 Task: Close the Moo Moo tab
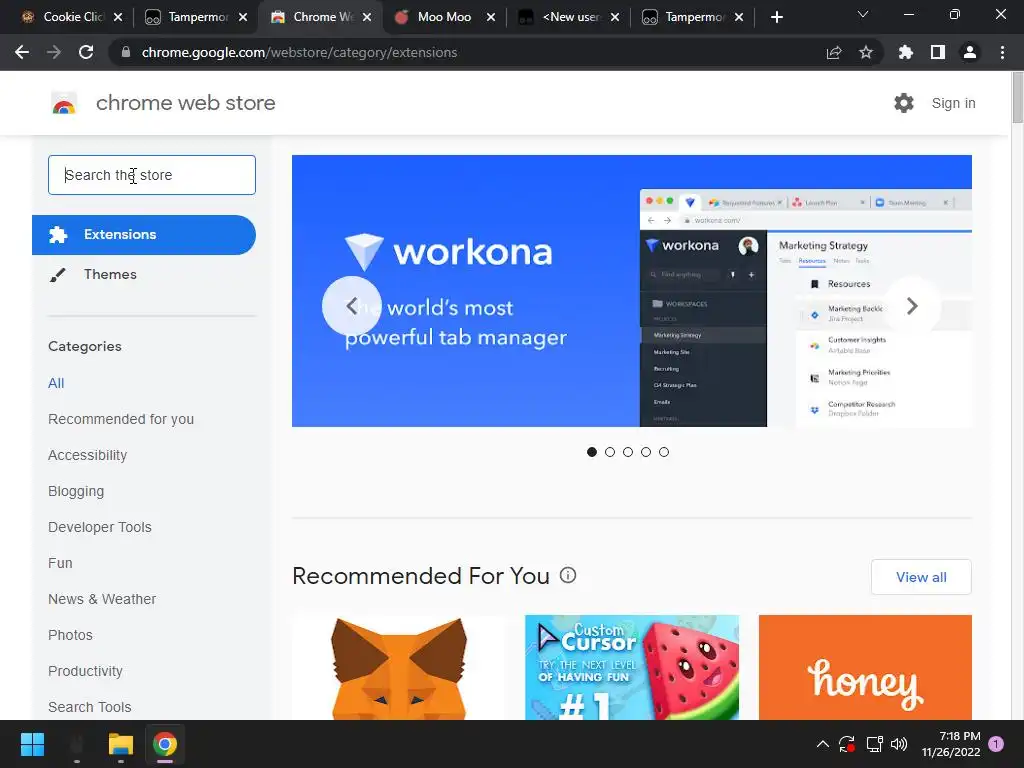point(490,17)
